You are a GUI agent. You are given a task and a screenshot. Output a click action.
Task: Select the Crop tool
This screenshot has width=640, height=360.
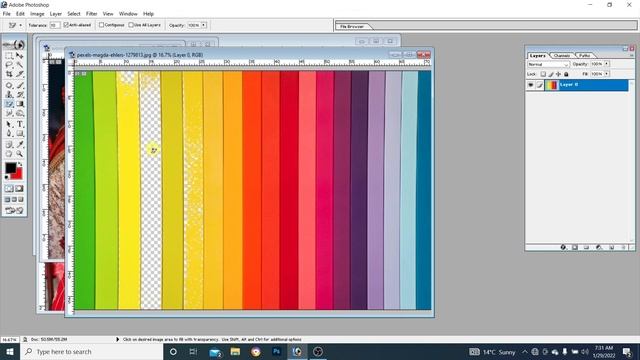pyautogui.click(x=9, y=74)
